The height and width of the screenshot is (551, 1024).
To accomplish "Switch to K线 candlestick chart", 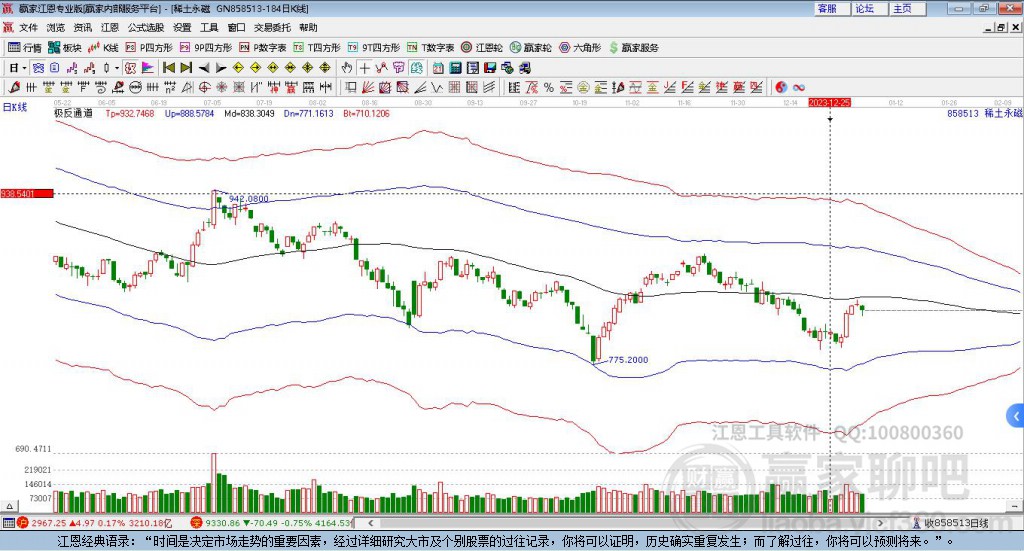I will pyautogui.click(x=103, y=48).
